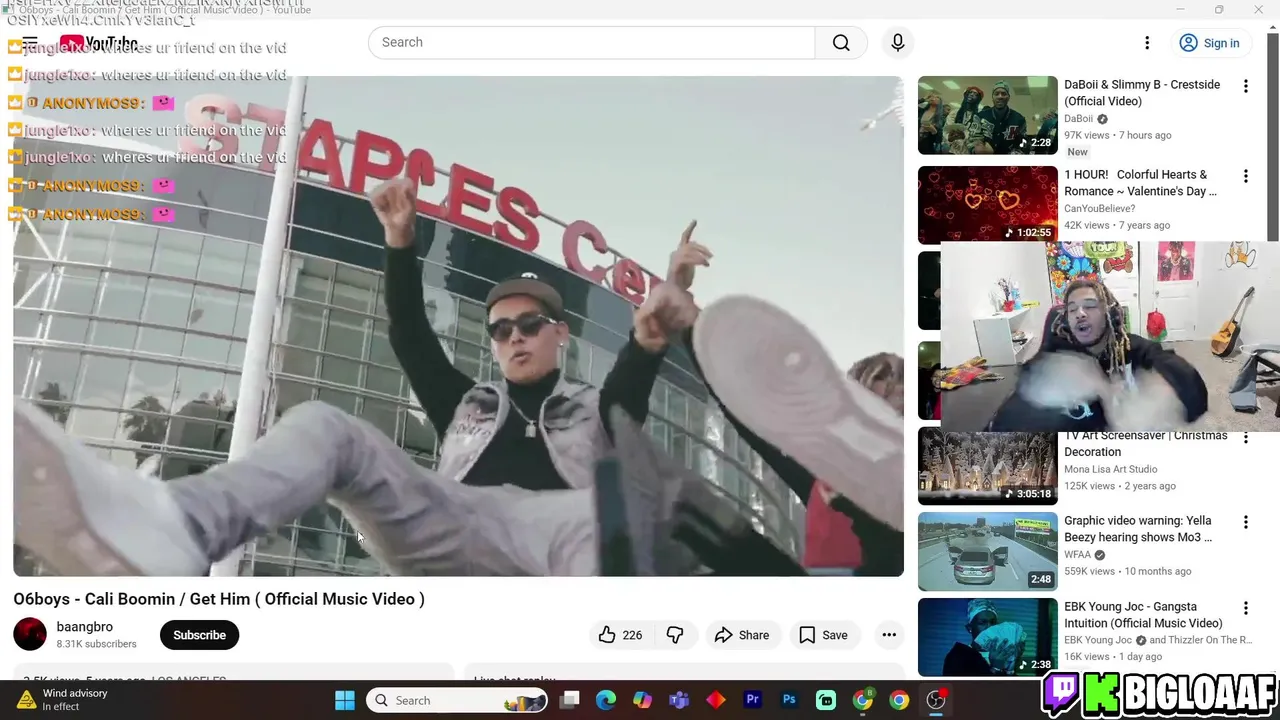Viewport: 1280px width, 720px height.
Task: Subscribe to baangbro channel
Action: point(199,635)
